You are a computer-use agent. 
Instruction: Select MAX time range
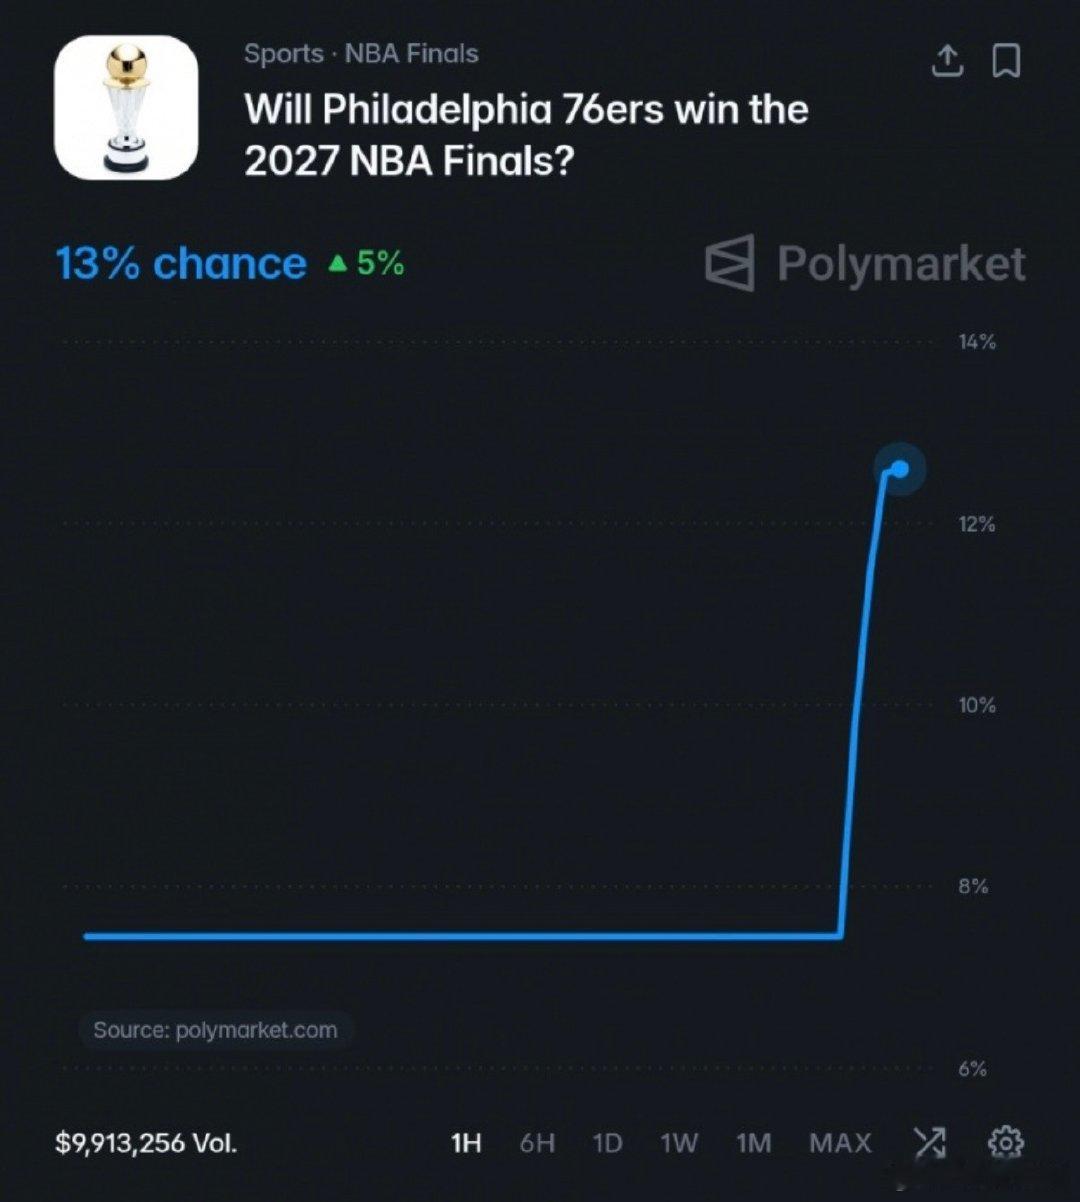(840, 1143)
